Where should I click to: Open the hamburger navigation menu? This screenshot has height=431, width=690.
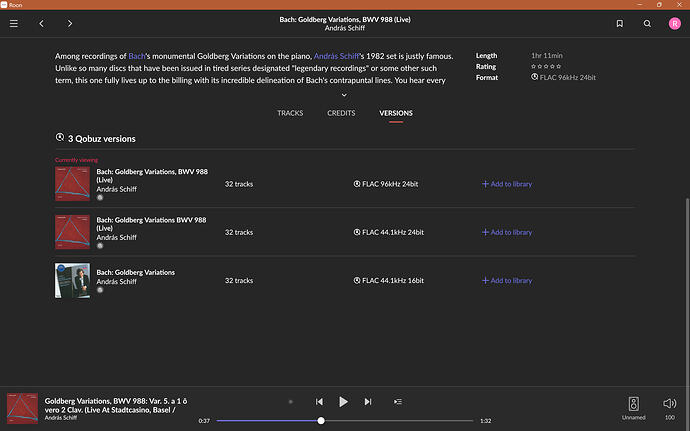[14, 23]
